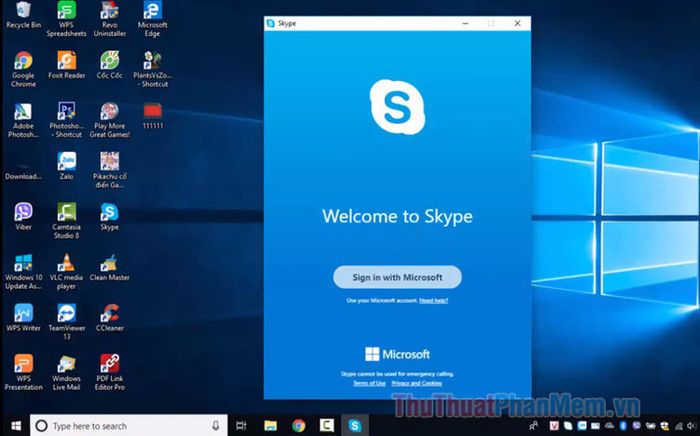Select the PDF Link Editor Pro icon
Viewport: 700px width, 436px height.
coord(109,372)
